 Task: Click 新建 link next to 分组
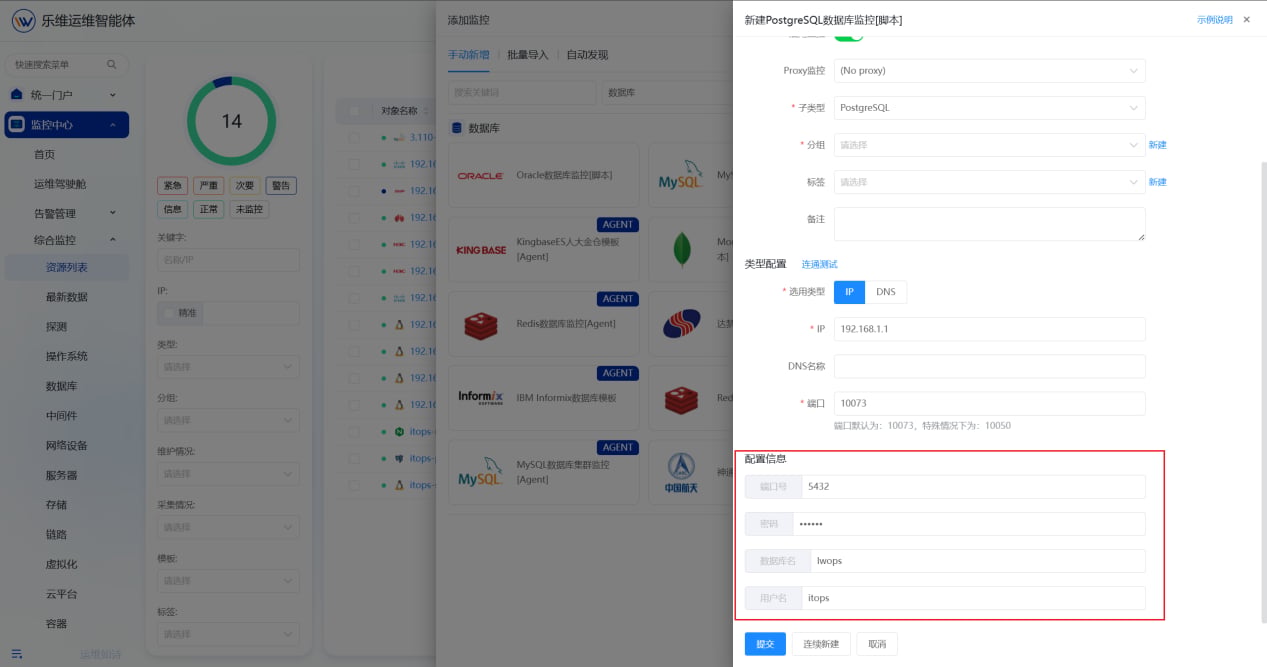pyautogui.click(x=1157, y=145)
